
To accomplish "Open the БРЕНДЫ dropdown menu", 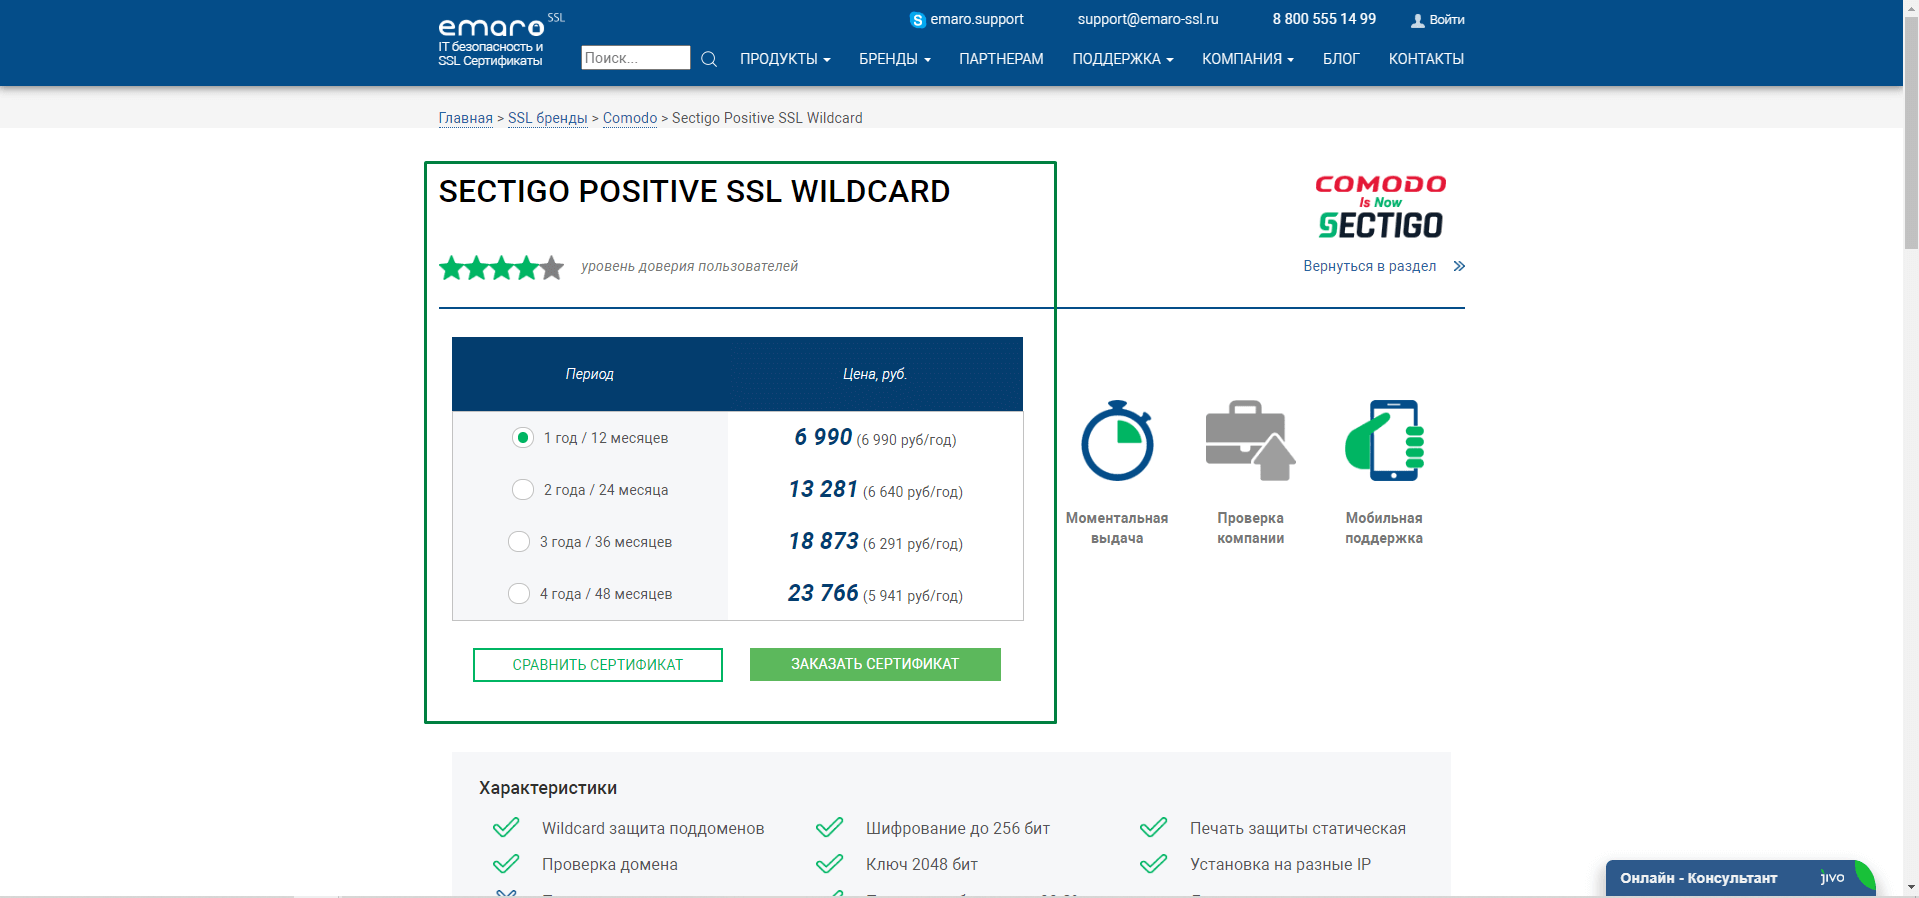I will click(895, 59).
